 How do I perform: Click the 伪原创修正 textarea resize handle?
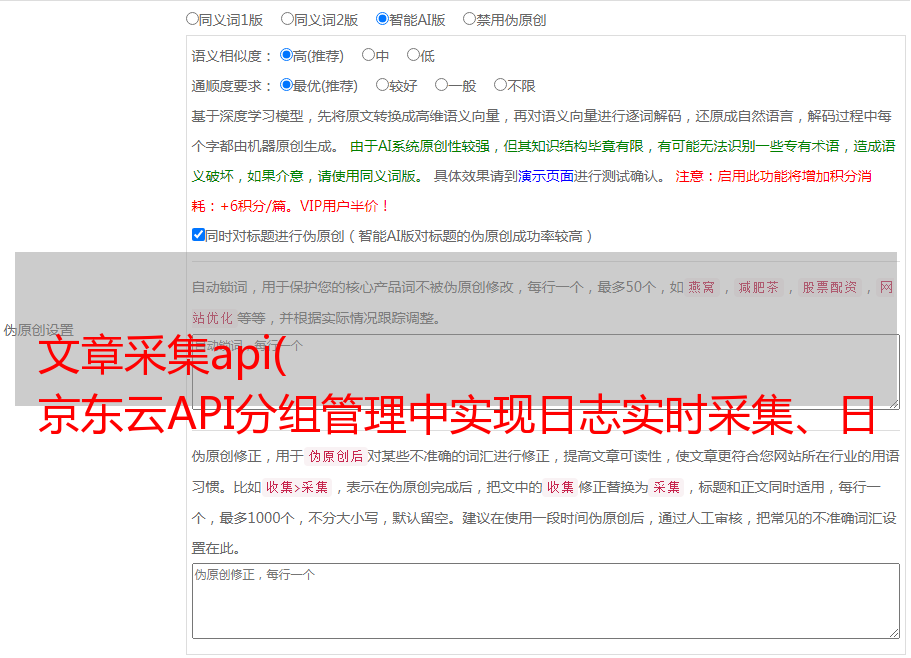pyautogui.click(x=893, y=632)
